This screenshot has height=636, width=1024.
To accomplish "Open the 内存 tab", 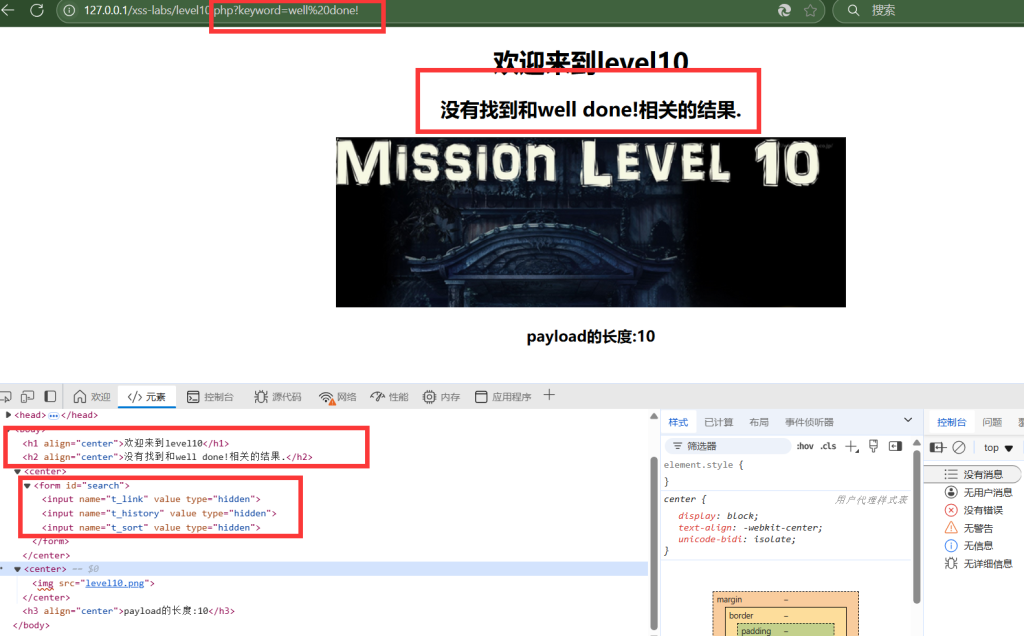I will pyautogui.click(x=441, y=396).
